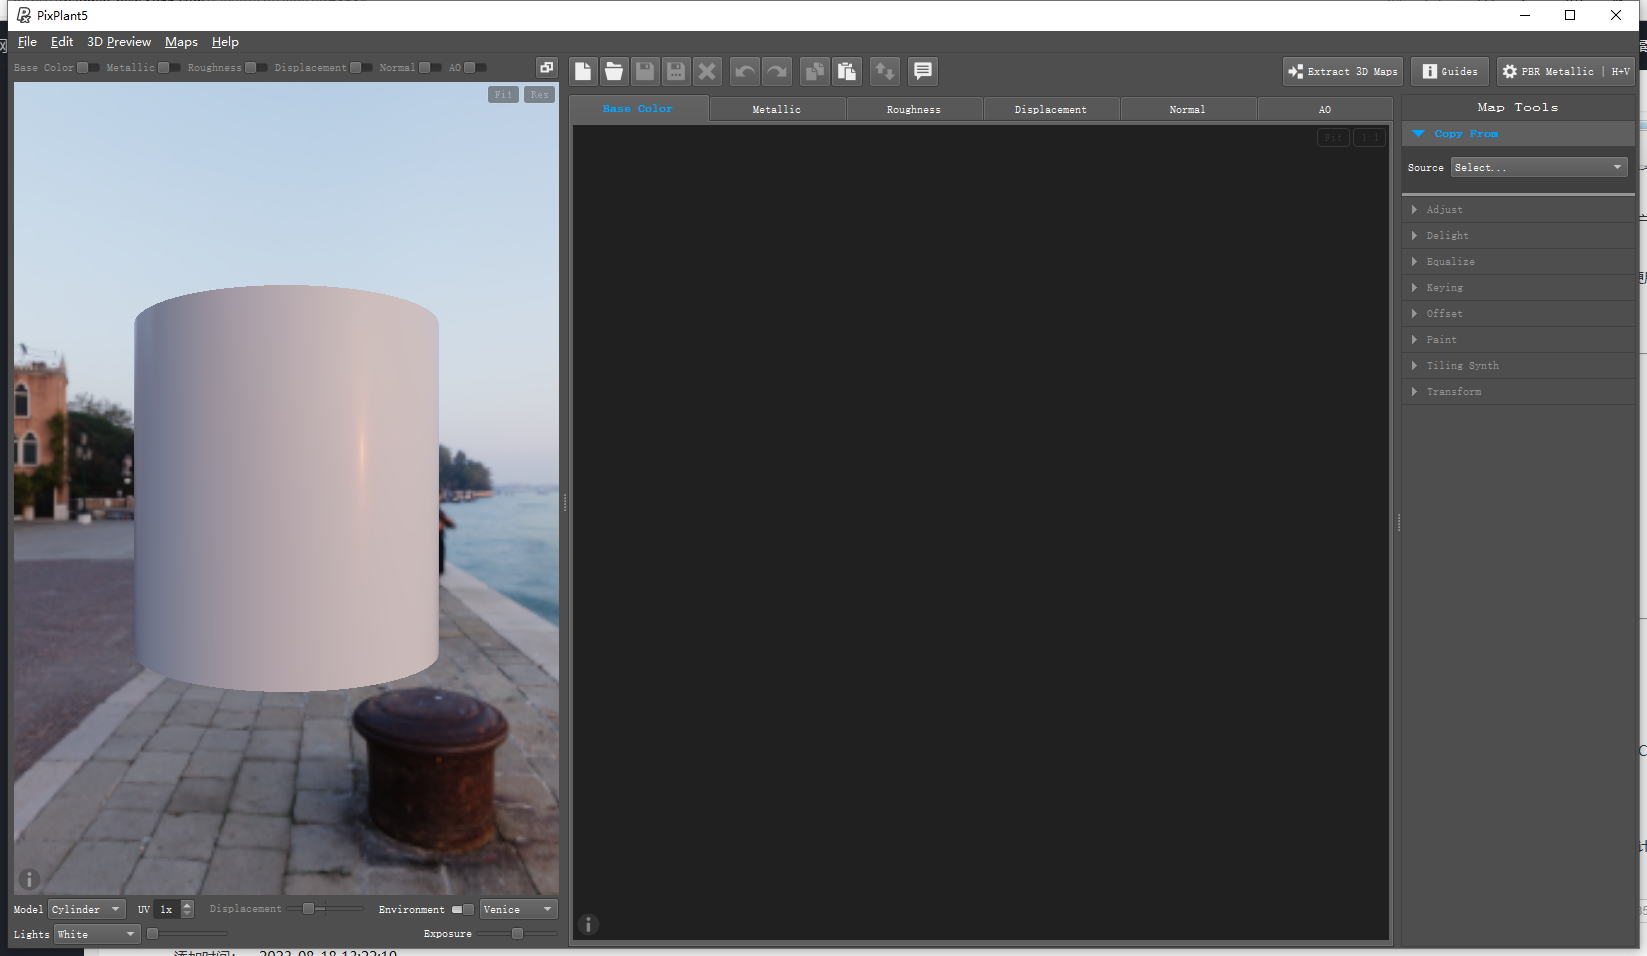
Task: Open the Environment Venice dropdown
Action: (518, 909)
